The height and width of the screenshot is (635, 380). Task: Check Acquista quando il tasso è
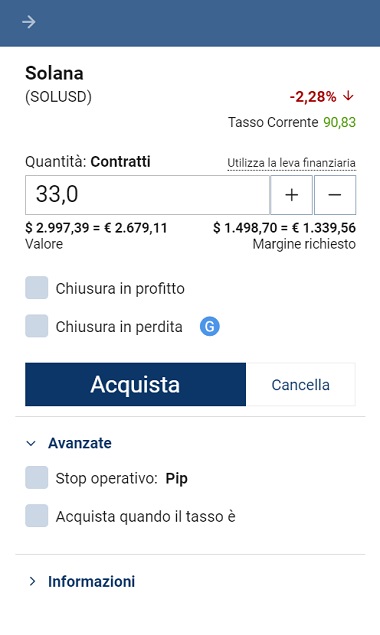36,516
